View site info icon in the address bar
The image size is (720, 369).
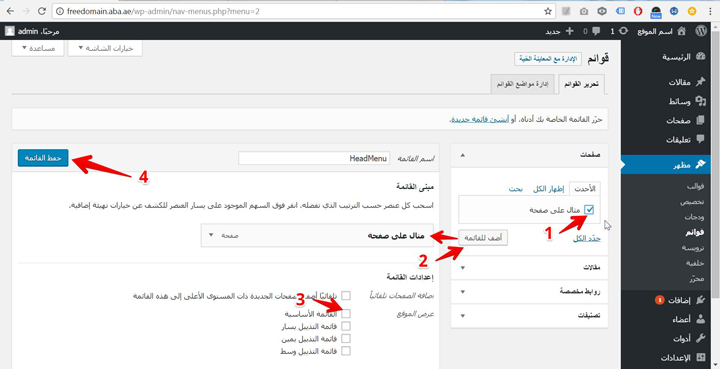(60, 11)
